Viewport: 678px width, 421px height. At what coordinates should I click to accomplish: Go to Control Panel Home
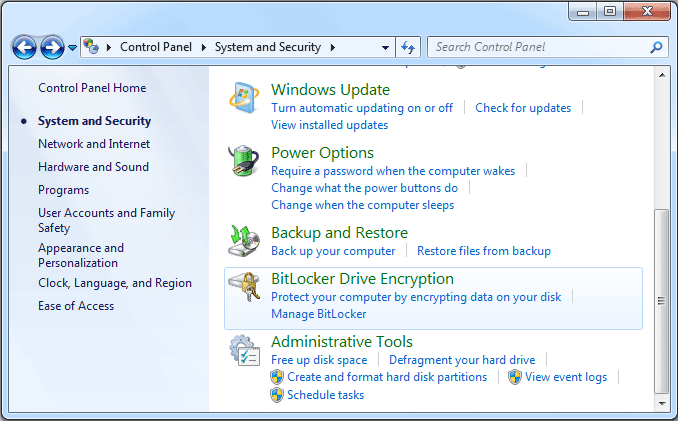click(92, 88)
